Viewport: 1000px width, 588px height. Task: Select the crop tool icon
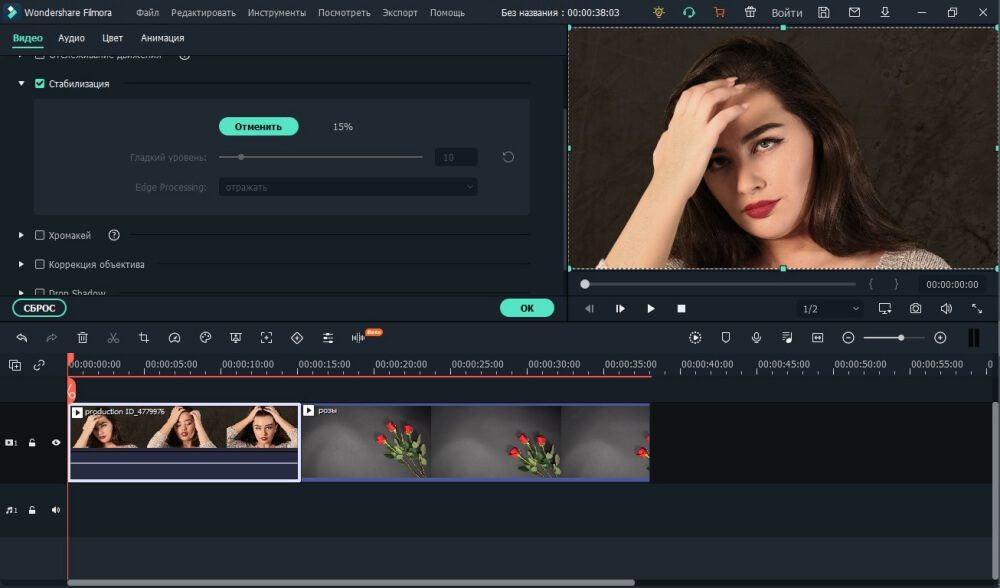143,338
